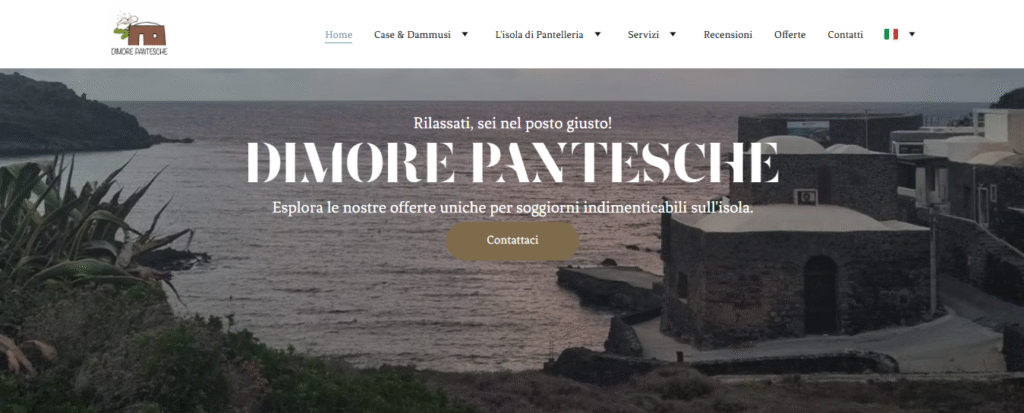
Task: Click the 'Rilassati, sei nel posto giusto!' tagline
Action: (513, 122)
